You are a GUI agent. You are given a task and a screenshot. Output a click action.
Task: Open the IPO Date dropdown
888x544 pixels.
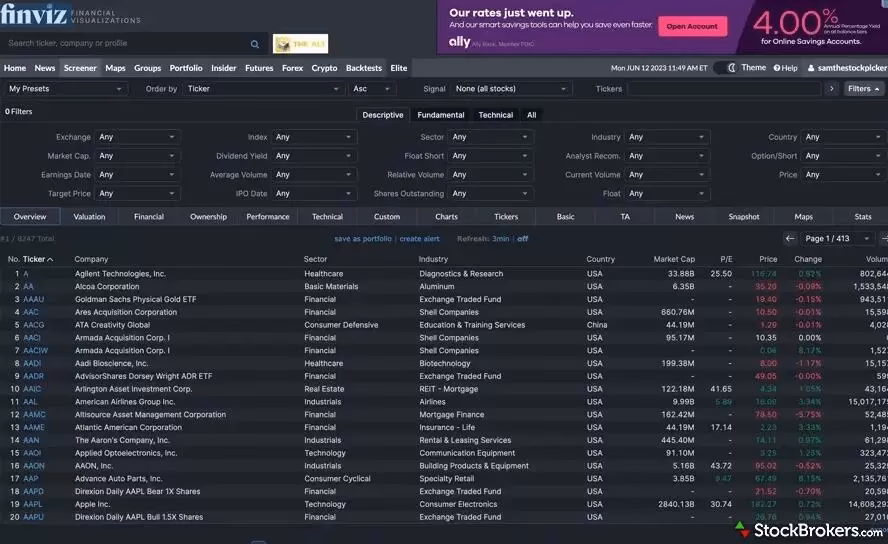click(x=314, y=194)
